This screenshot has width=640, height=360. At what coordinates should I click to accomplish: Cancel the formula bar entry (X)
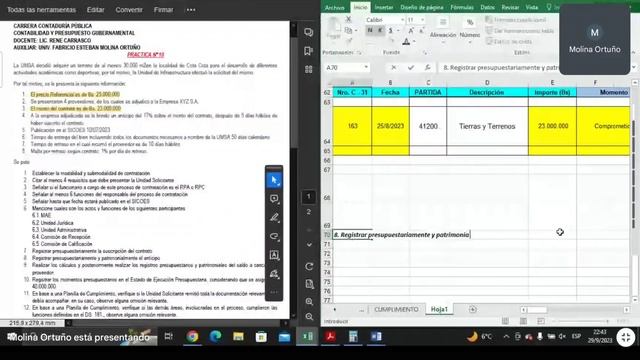[x=393, y=67]
